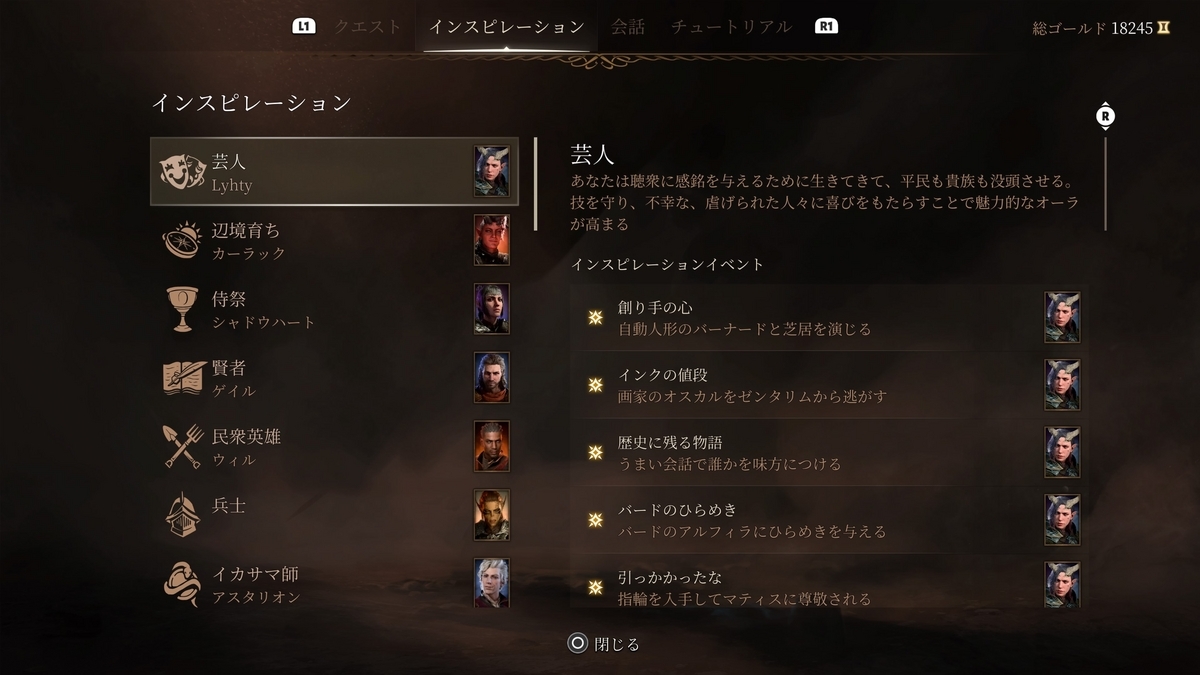Viewport: 1200px width, 675px height.
Task: Click Shadowheart's portrait in the 侍祭 row
Action: pyautogui.click(x=492, y=309)
